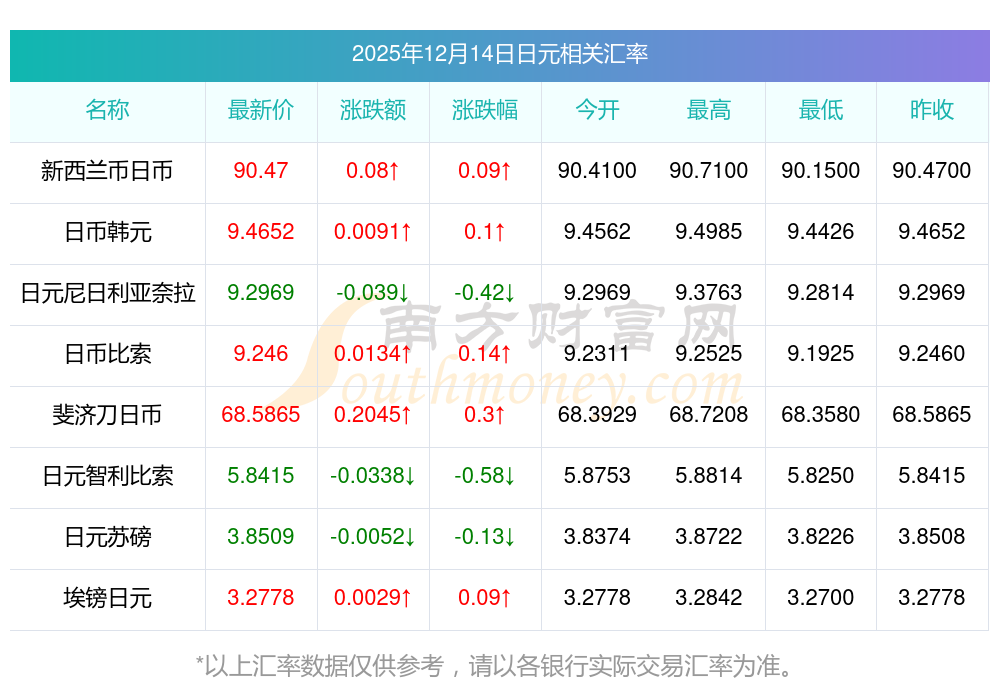Select the 新西兰币日币 row name
Screen dimensions: 1000x697
coord(107,171)
